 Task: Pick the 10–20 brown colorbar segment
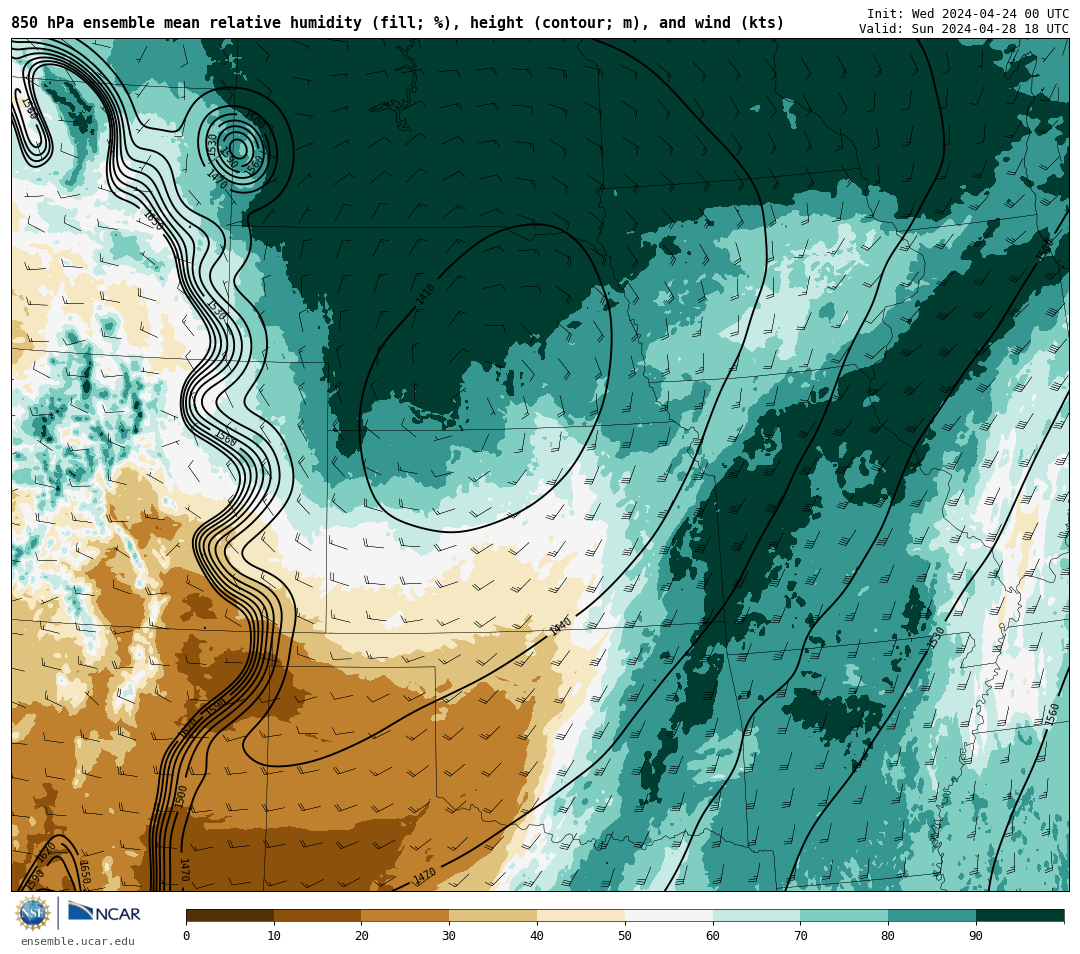click(x=318, y=916)
